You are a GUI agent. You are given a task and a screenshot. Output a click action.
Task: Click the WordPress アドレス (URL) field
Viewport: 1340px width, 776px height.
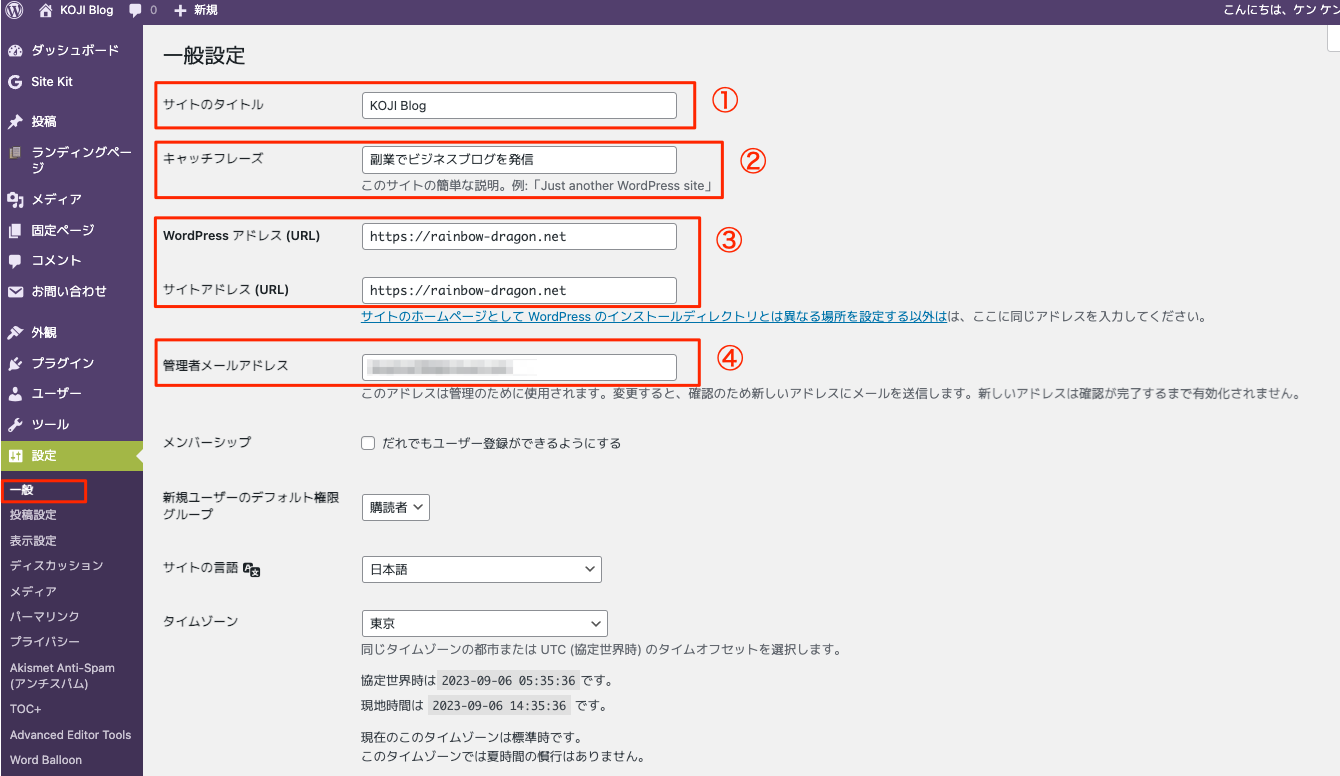point(519,236)
